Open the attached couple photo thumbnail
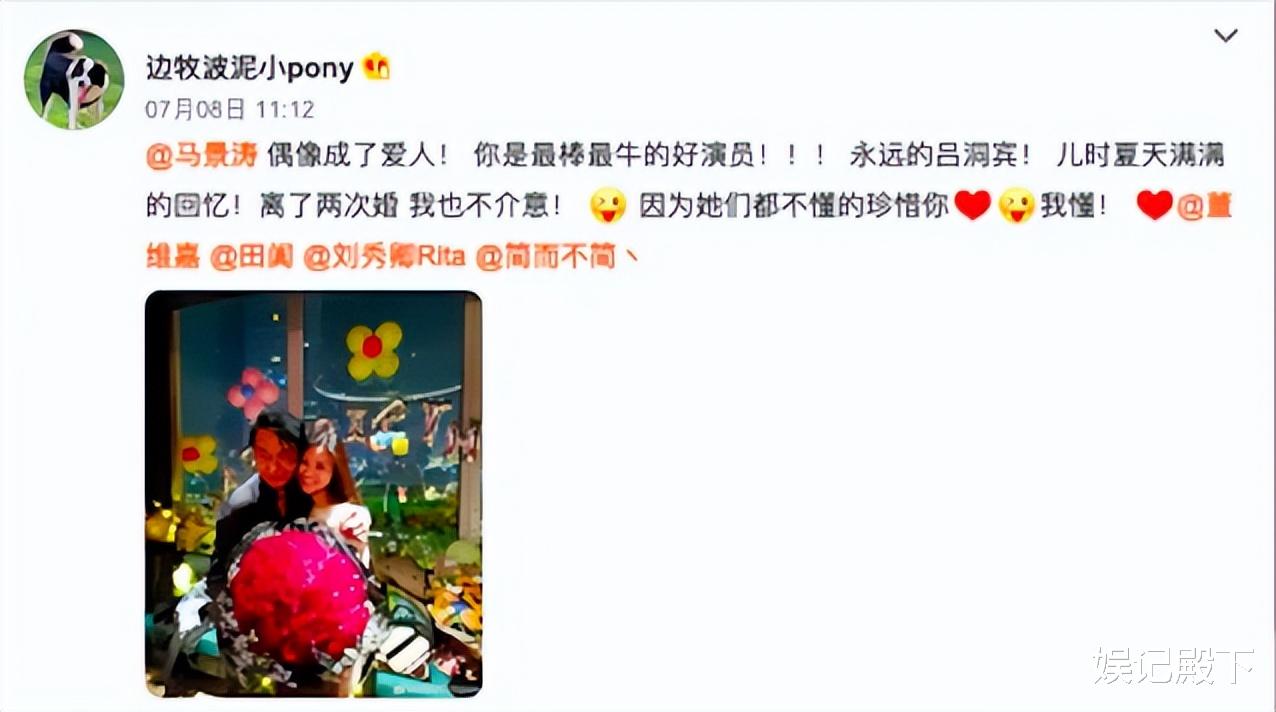The height and width of the screenshot is (712, 1276). [x=314, y=494]
